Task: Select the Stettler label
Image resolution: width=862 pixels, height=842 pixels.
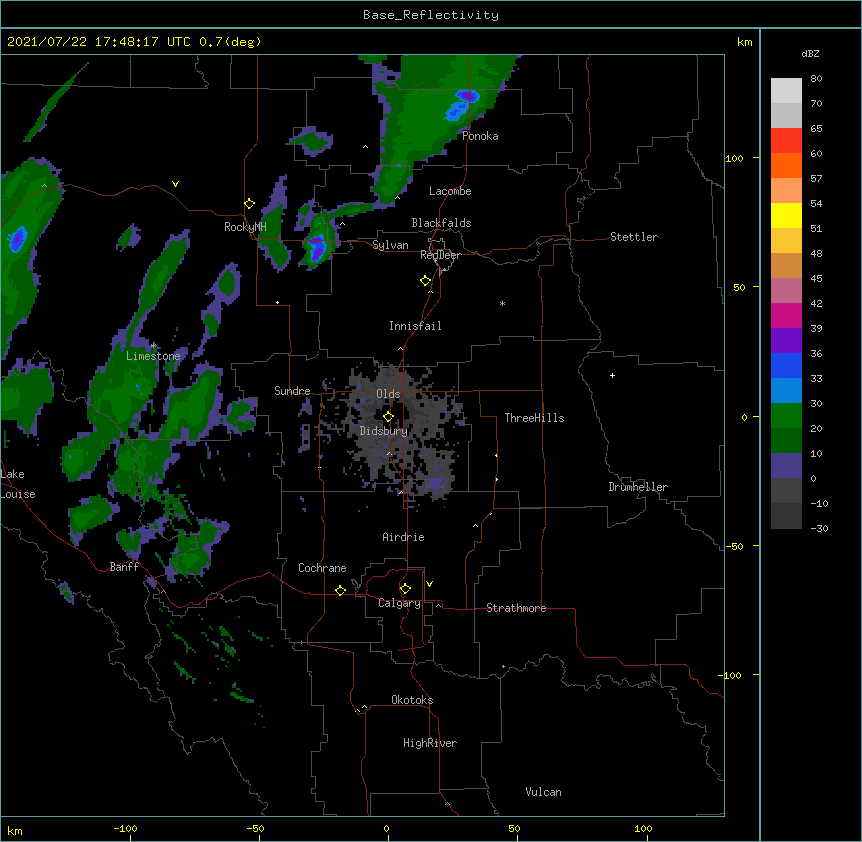Action: coord(634,237)
